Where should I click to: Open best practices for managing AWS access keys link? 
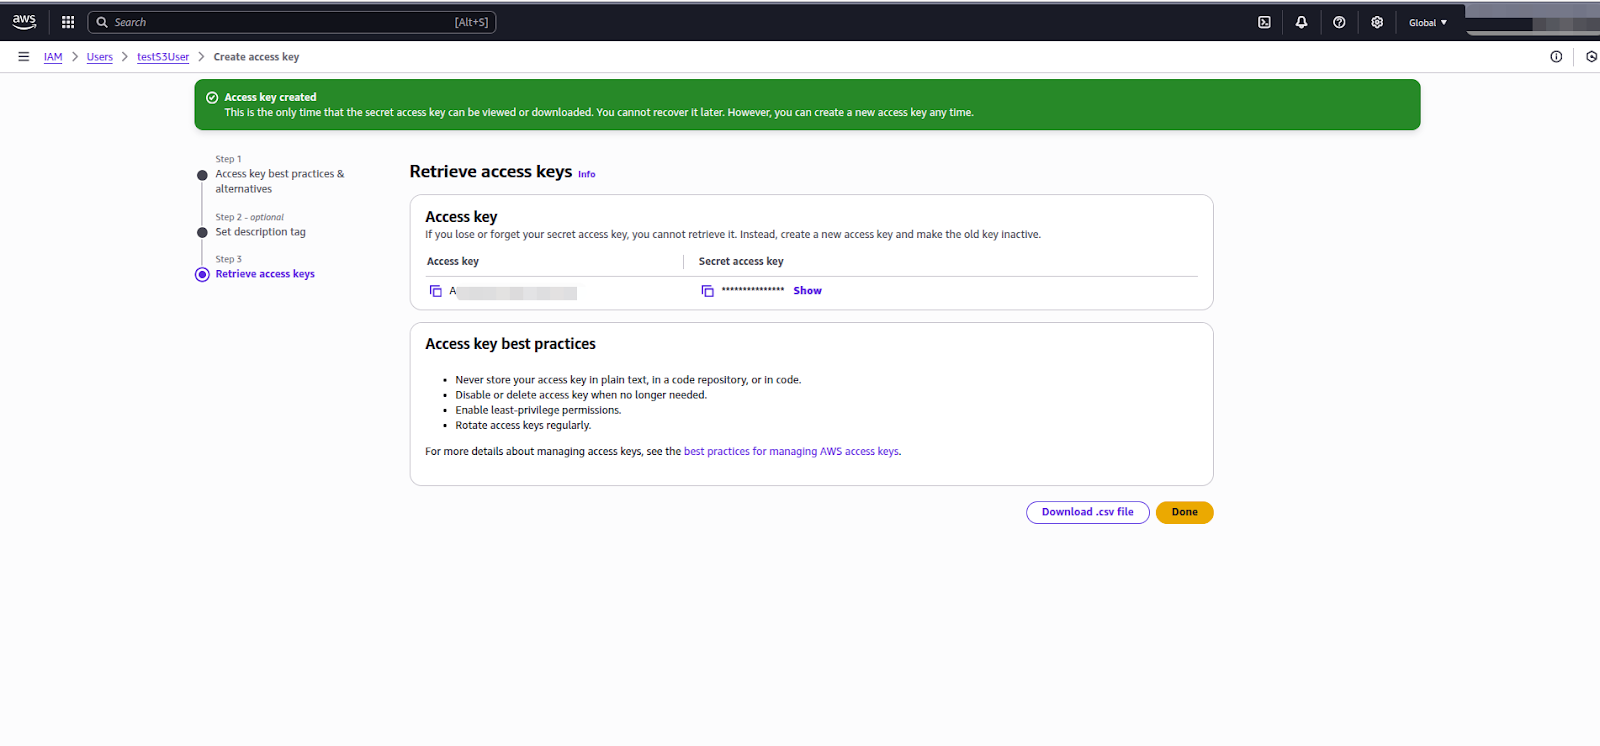(x=791, y=452)
